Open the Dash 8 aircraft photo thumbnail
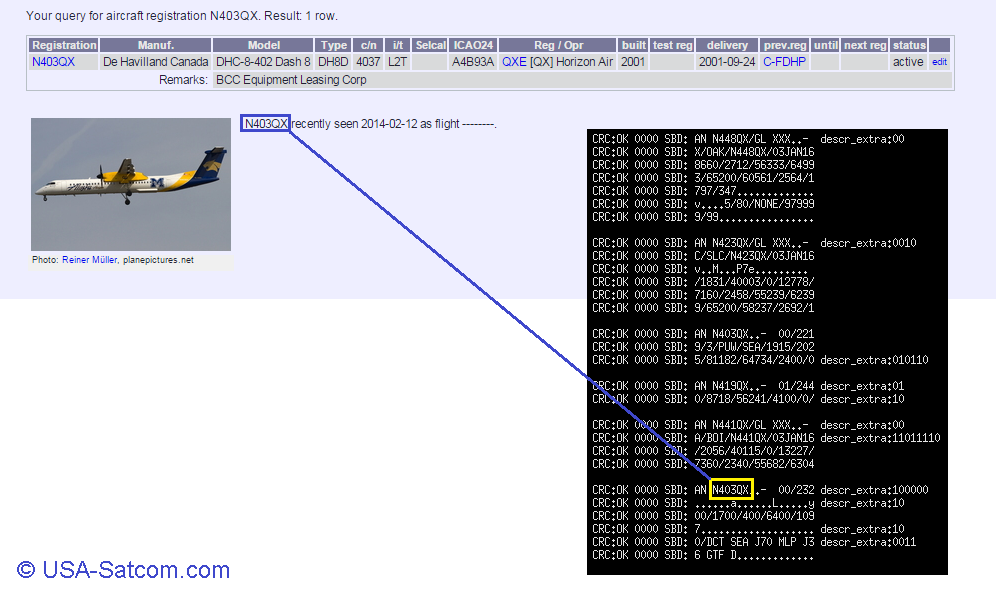 pos(131,184)
